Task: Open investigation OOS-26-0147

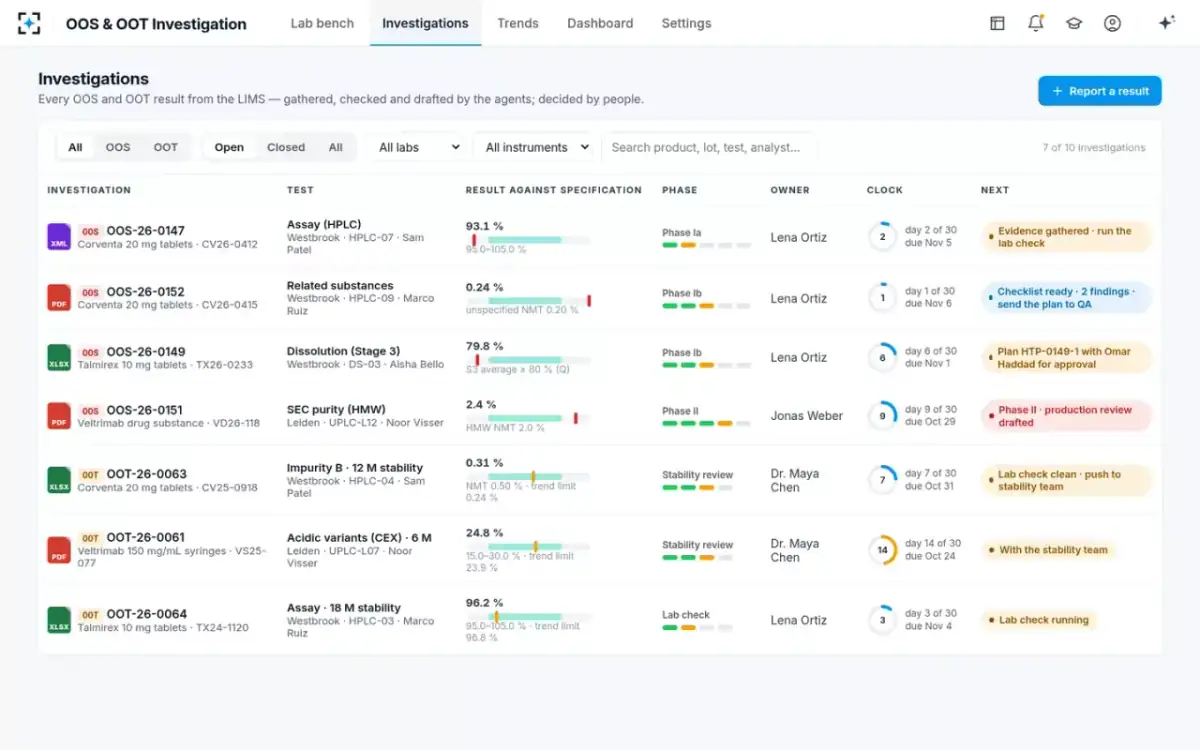Action: tap(146, 231)
